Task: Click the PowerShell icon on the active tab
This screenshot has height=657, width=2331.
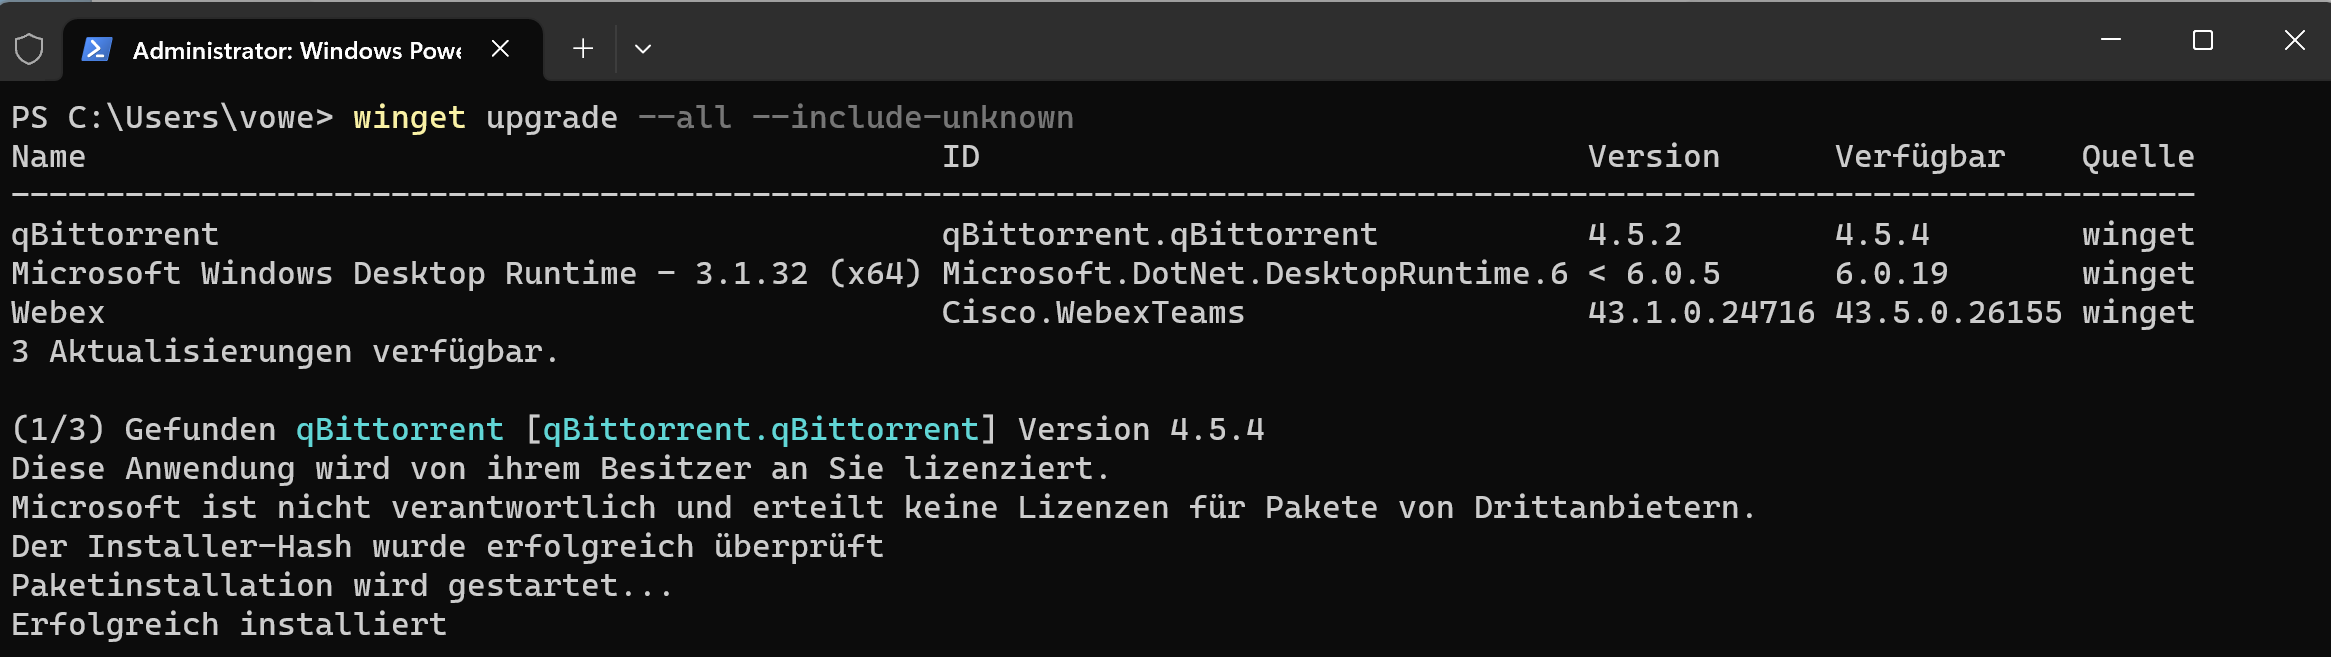Action: click(x=98, y=47)
